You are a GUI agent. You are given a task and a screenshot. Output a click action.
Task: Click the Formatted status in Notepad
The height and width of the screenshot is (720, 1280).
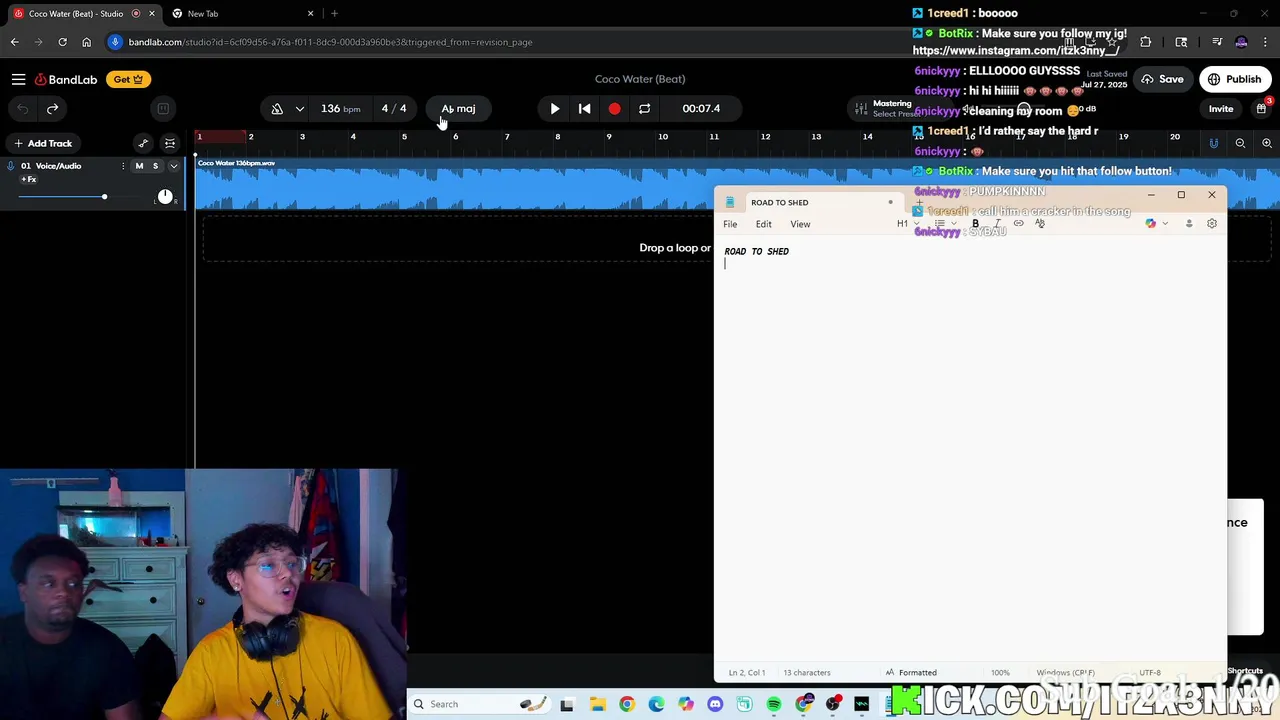click(x=911, y=673)
